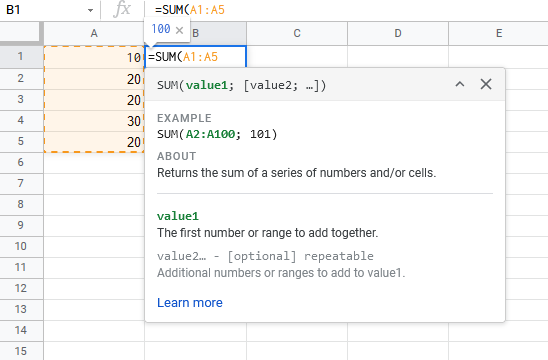The image size is (548, 360).
Task: Open the Learn more link
Action: coord(190,303)
